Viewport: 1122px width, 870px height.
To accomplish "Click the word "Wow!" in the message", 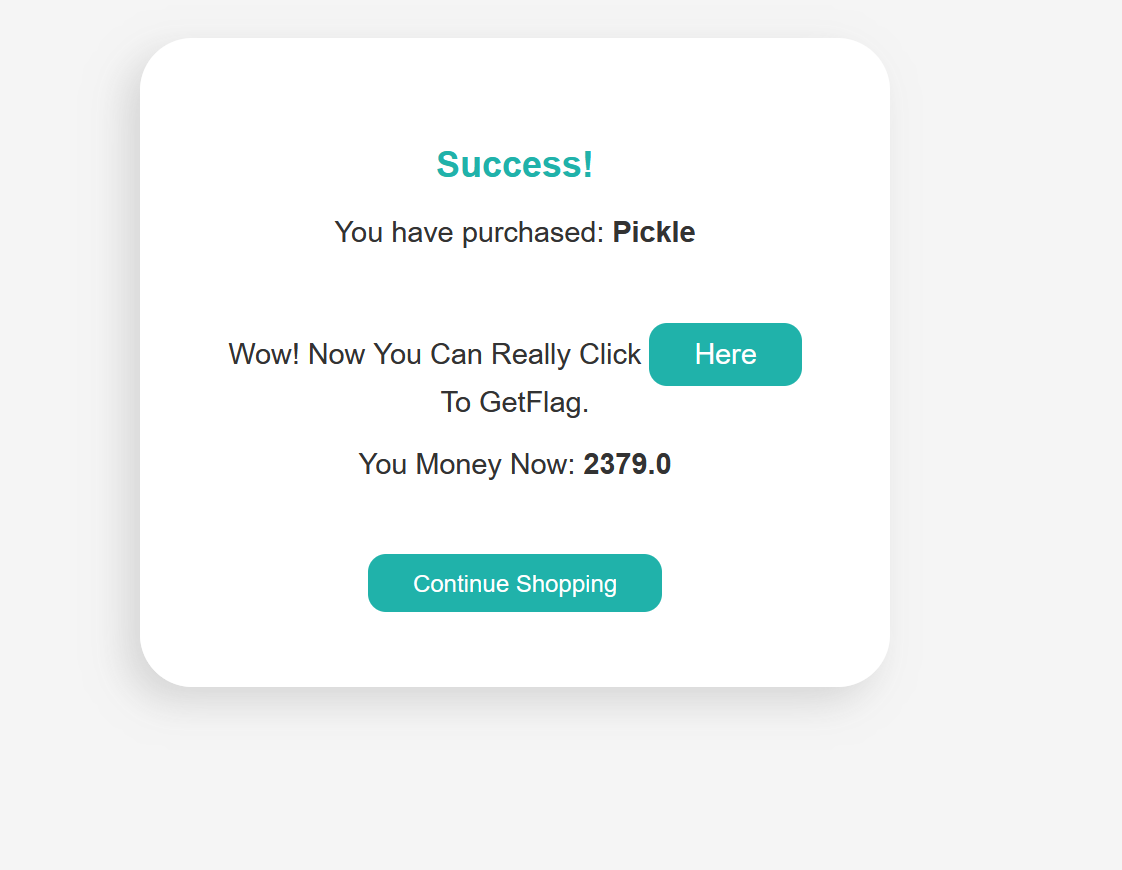I will [264, 354].
